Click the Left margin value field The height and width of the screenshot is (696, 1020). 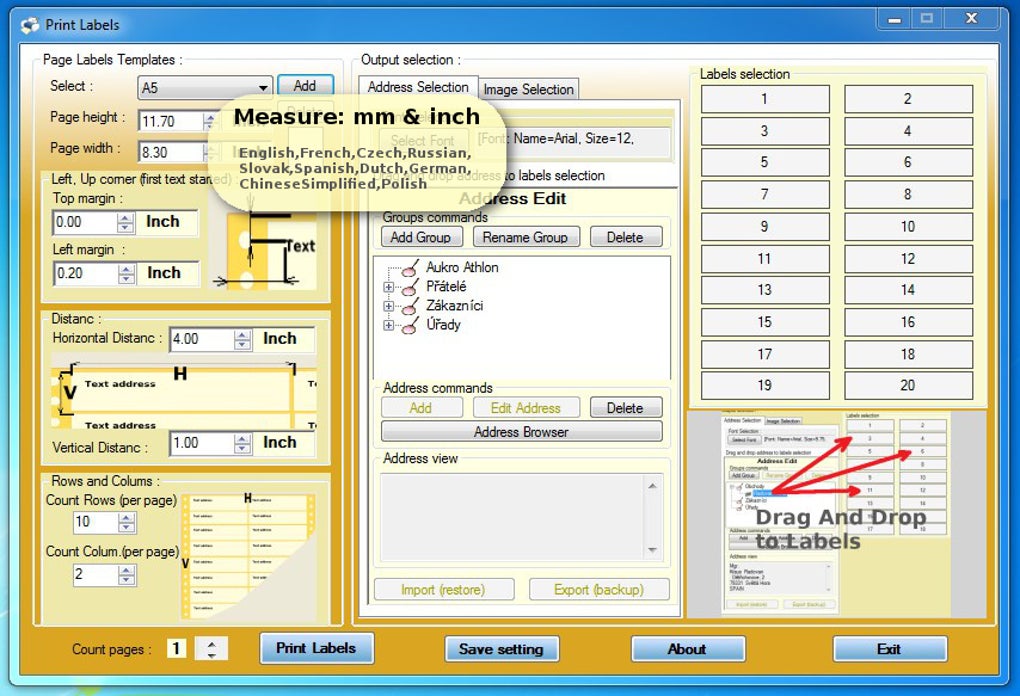pyautogui.click(x=87, y=274)
